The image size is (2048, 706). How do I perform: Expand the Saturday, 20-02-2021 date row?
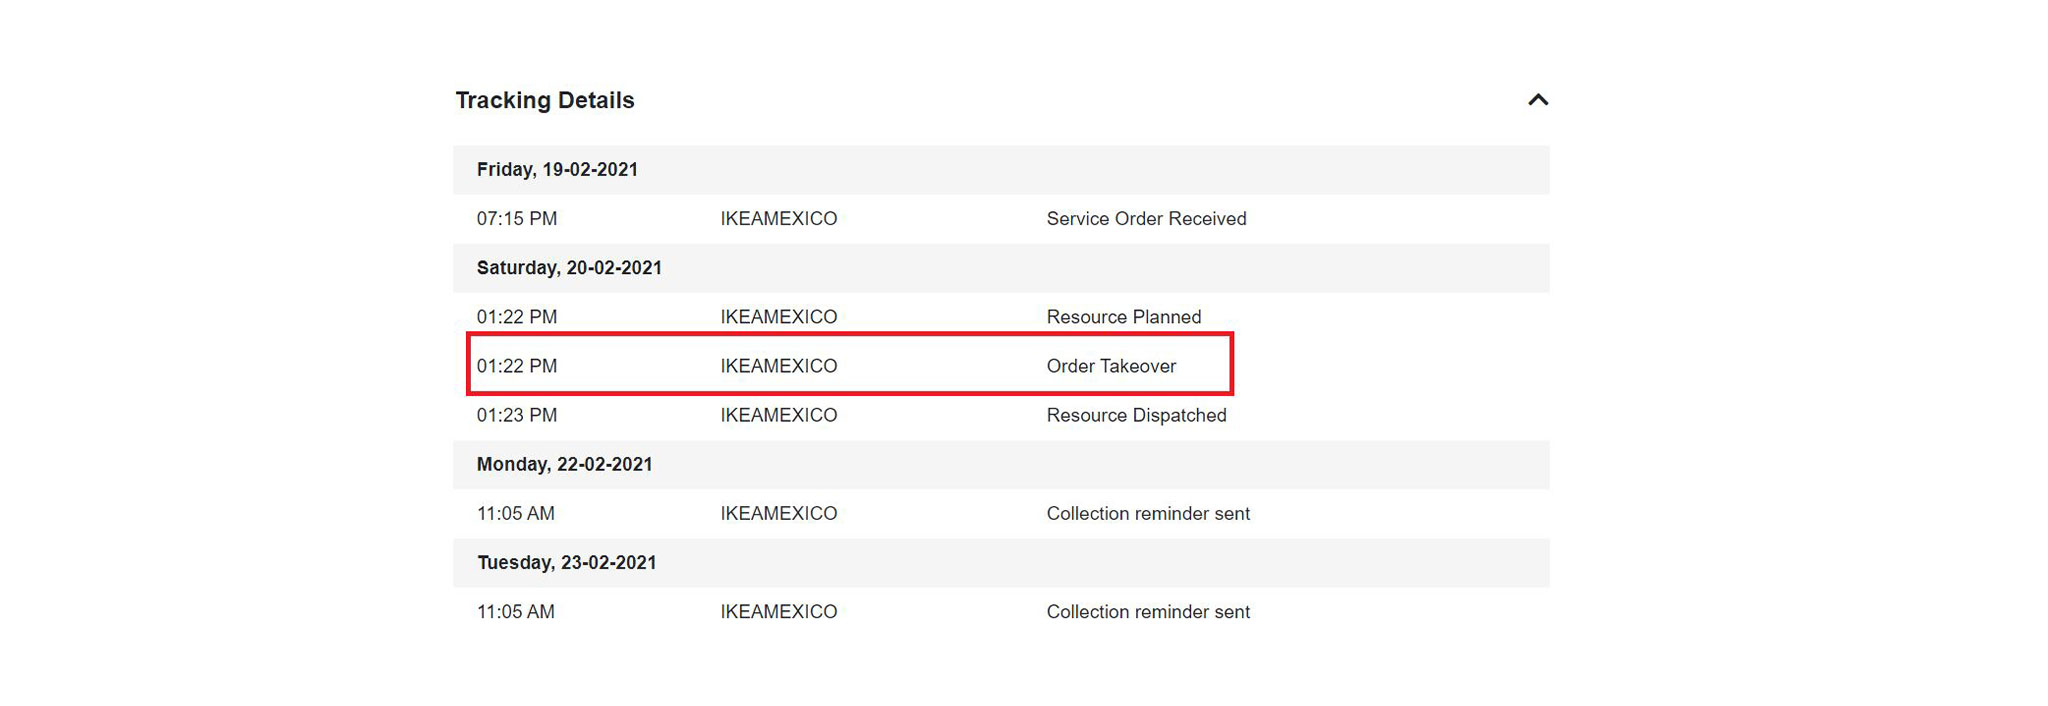pyautogui.click(x=570, y=267)
